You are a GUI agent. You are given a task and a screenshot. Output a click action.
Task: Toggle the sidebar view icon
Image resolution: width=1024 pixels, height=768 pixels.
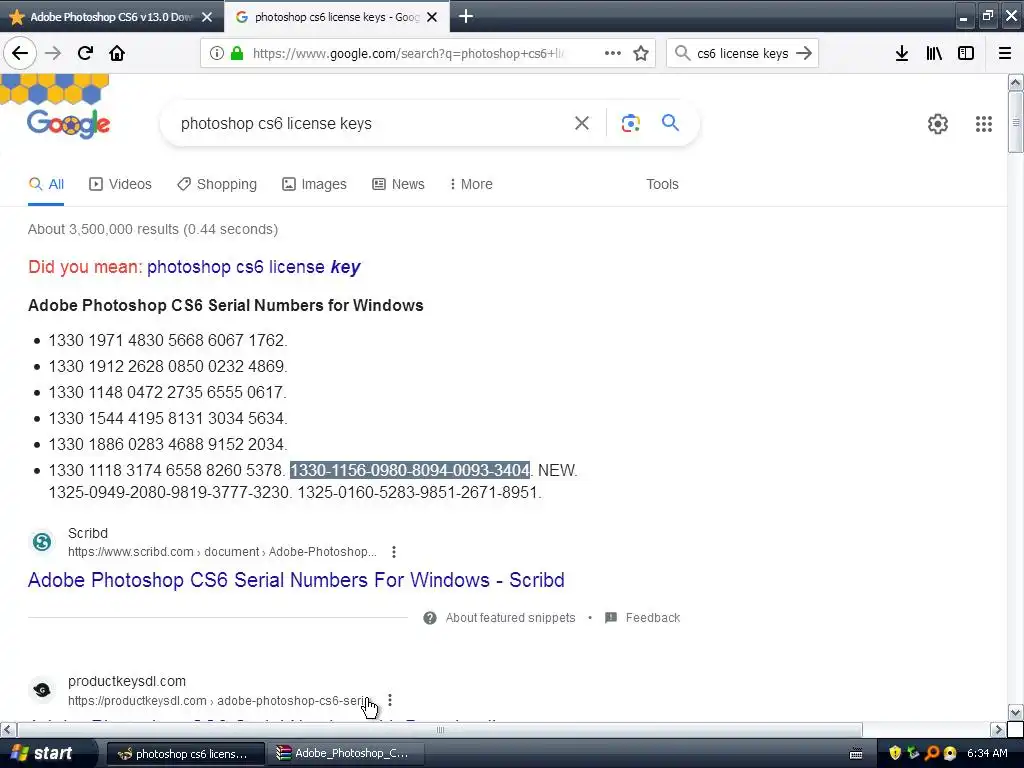pyautogui.click(x=966, y=53)
